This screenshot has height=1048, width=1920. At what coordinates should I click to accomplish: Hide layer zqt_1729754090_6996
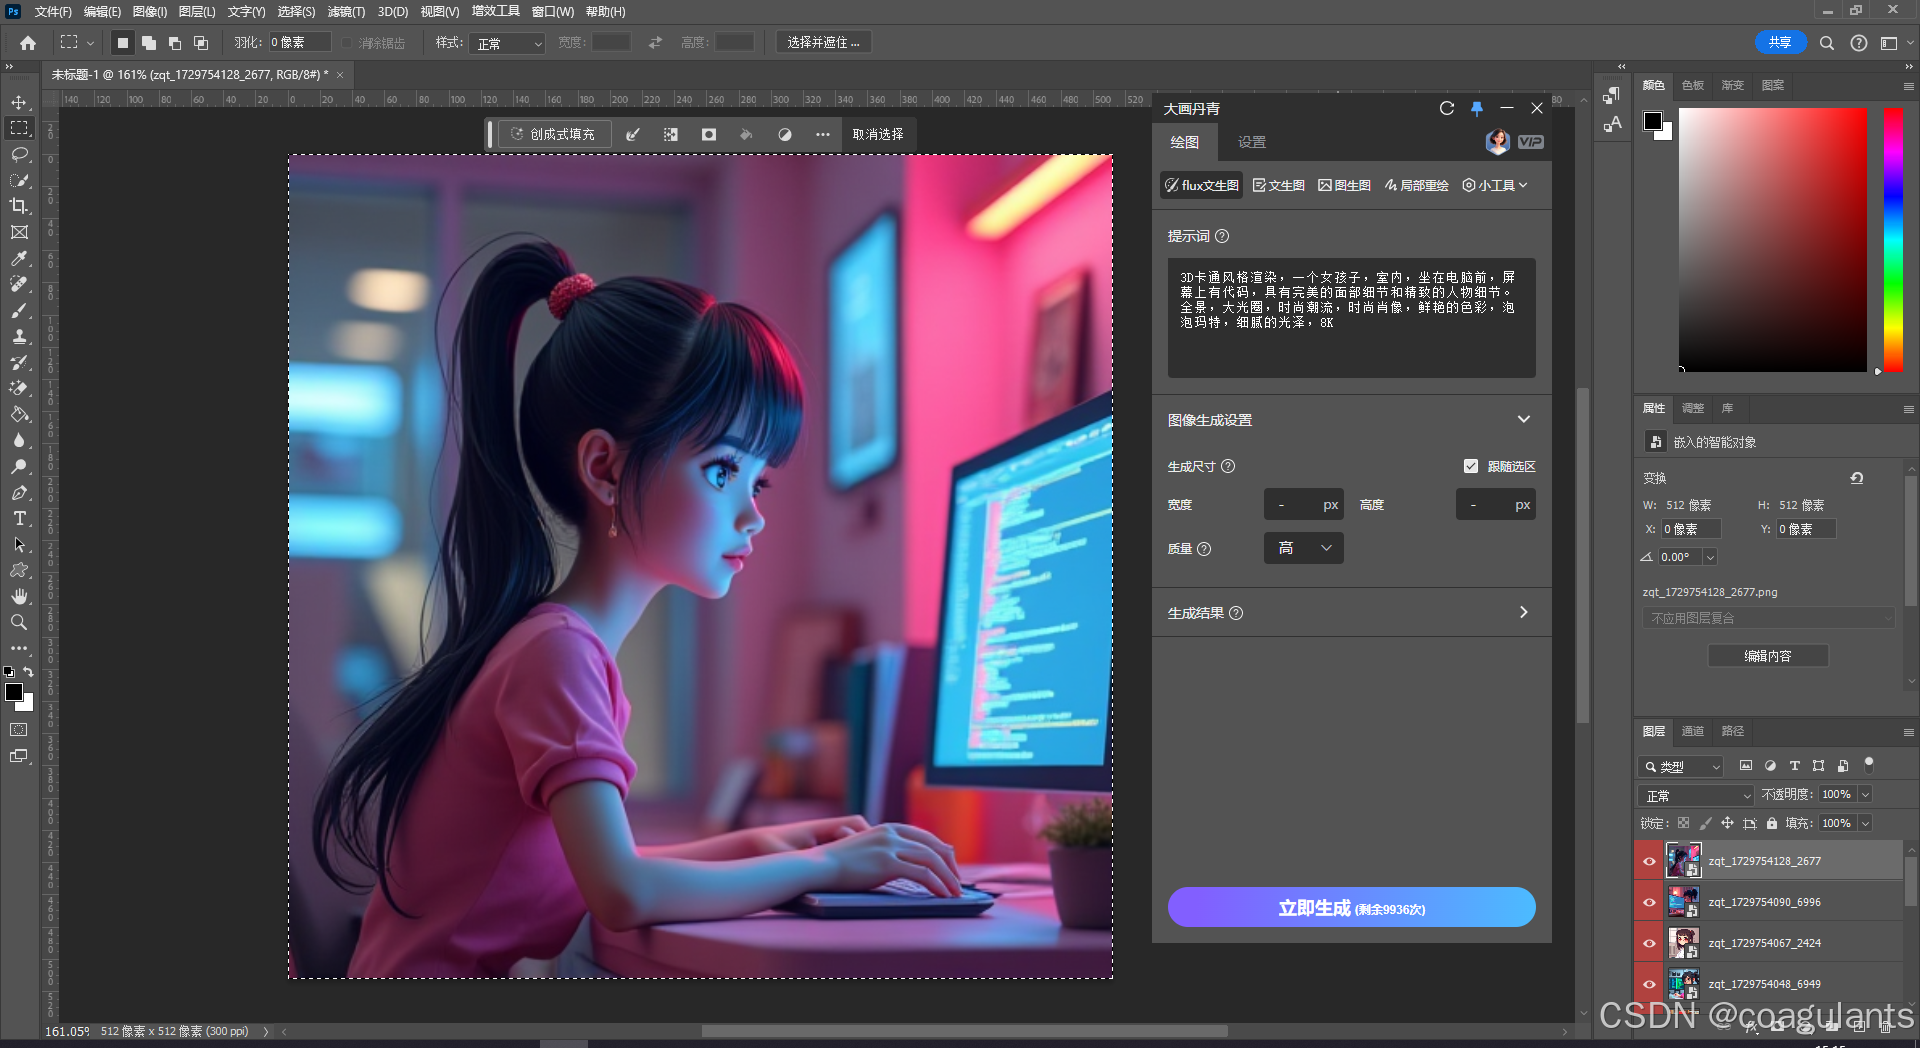point(1649,902)
